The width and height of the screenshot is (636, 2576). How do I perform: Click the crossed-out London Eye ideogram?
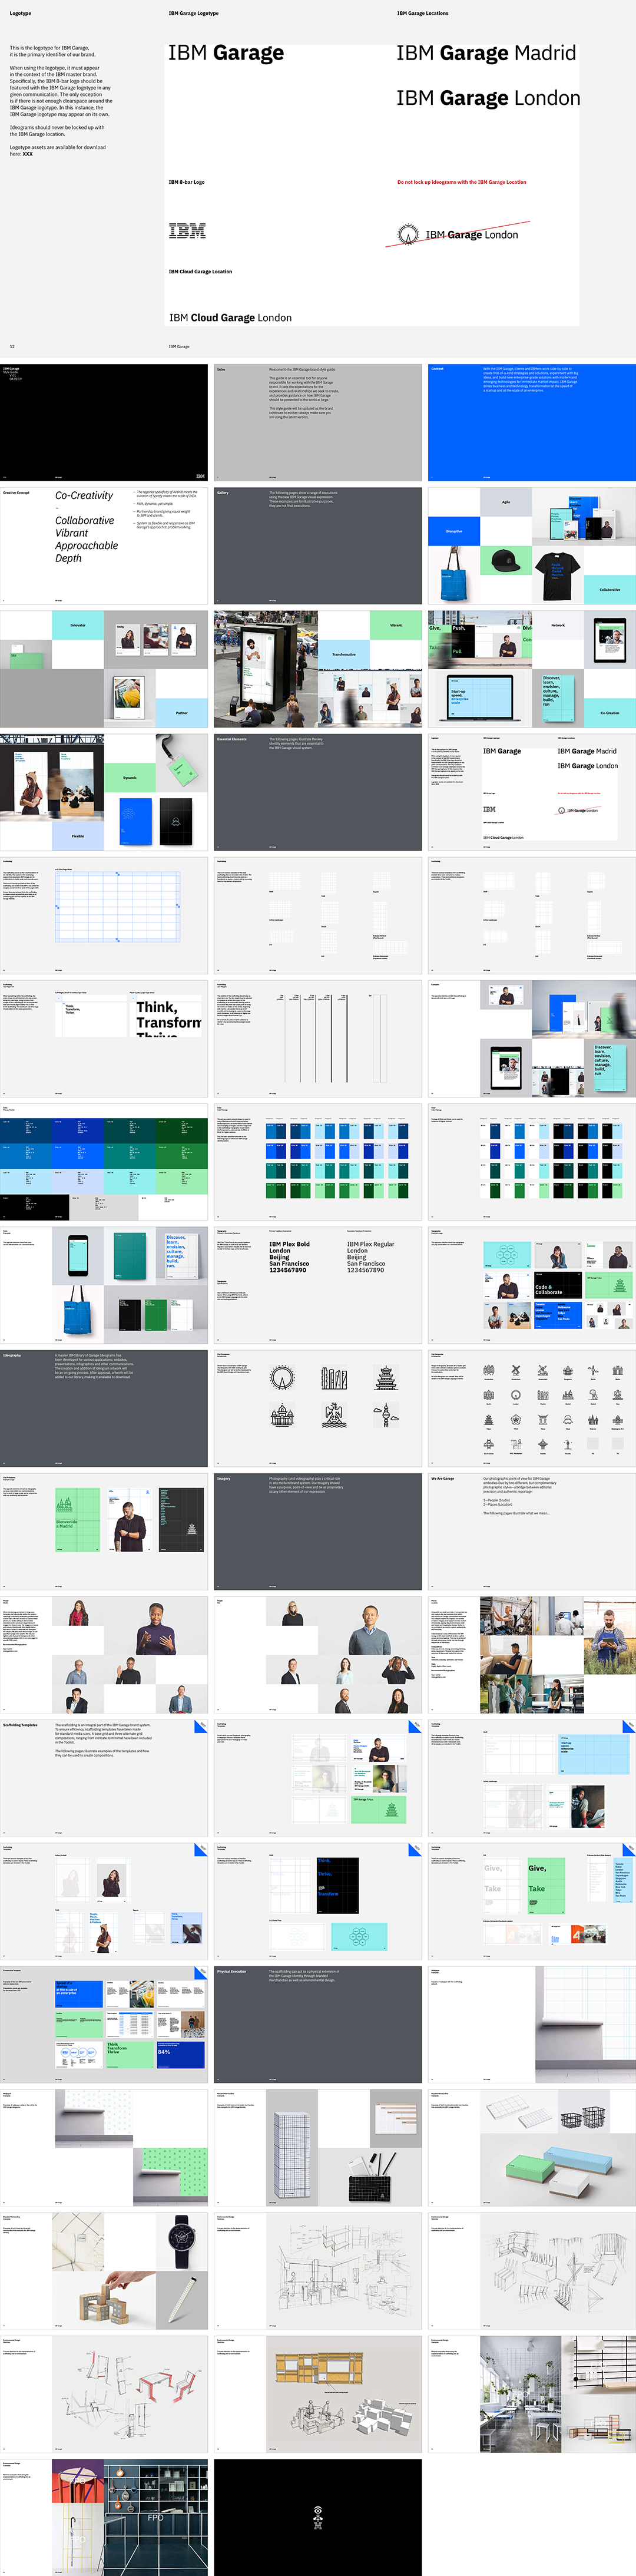click(x=406, y=235)
